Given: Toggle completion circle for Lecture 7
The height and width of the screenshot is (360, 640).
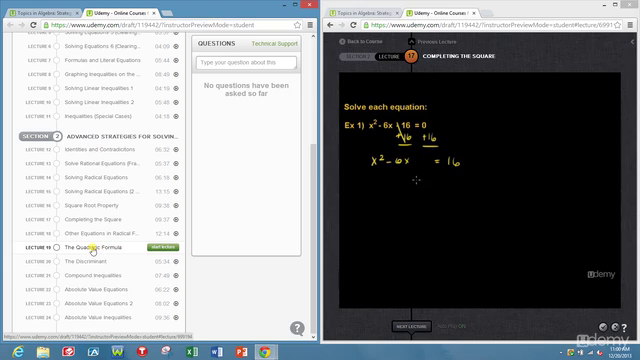Looking at the screenshot, I should click(57, 60).
